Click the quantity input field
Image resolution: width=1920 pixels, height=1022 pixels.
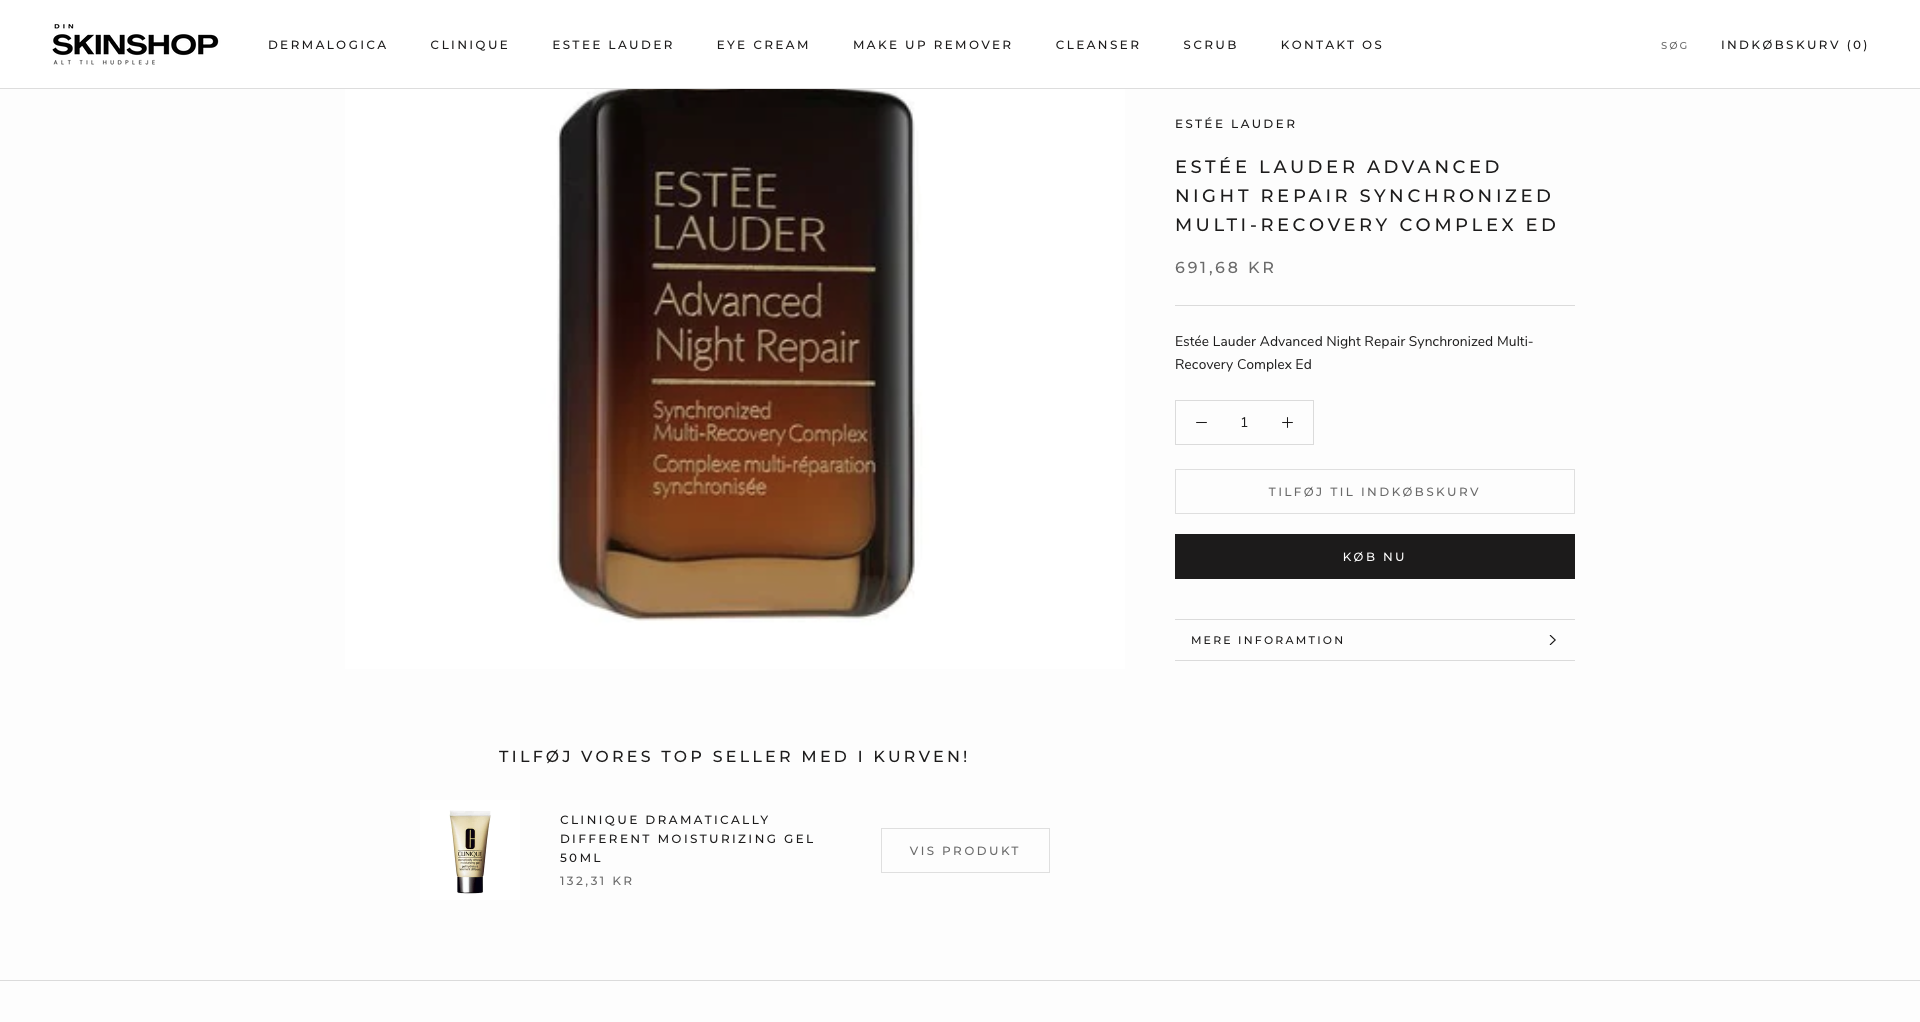(x=1244, y=423)
